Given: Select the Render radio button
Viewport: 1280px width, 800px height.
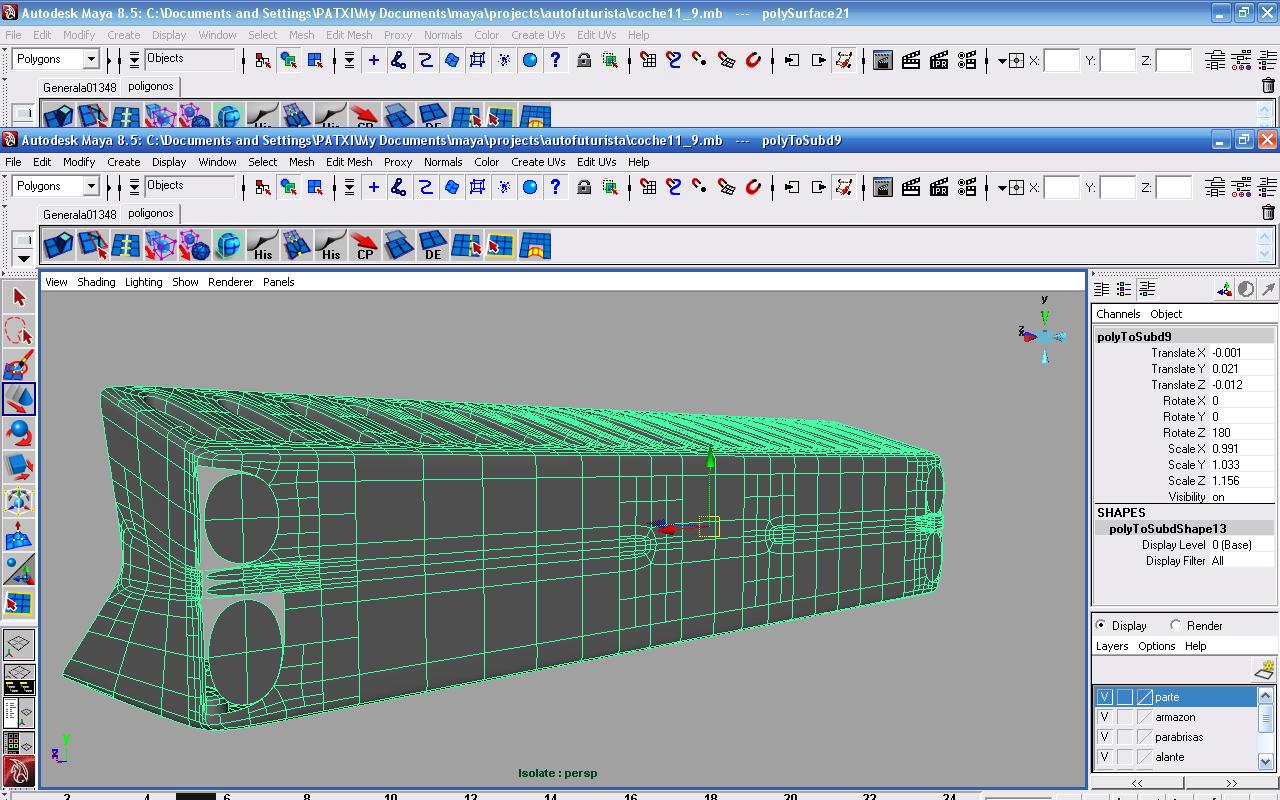Looking at the screenshot, I should [1176, 625].
